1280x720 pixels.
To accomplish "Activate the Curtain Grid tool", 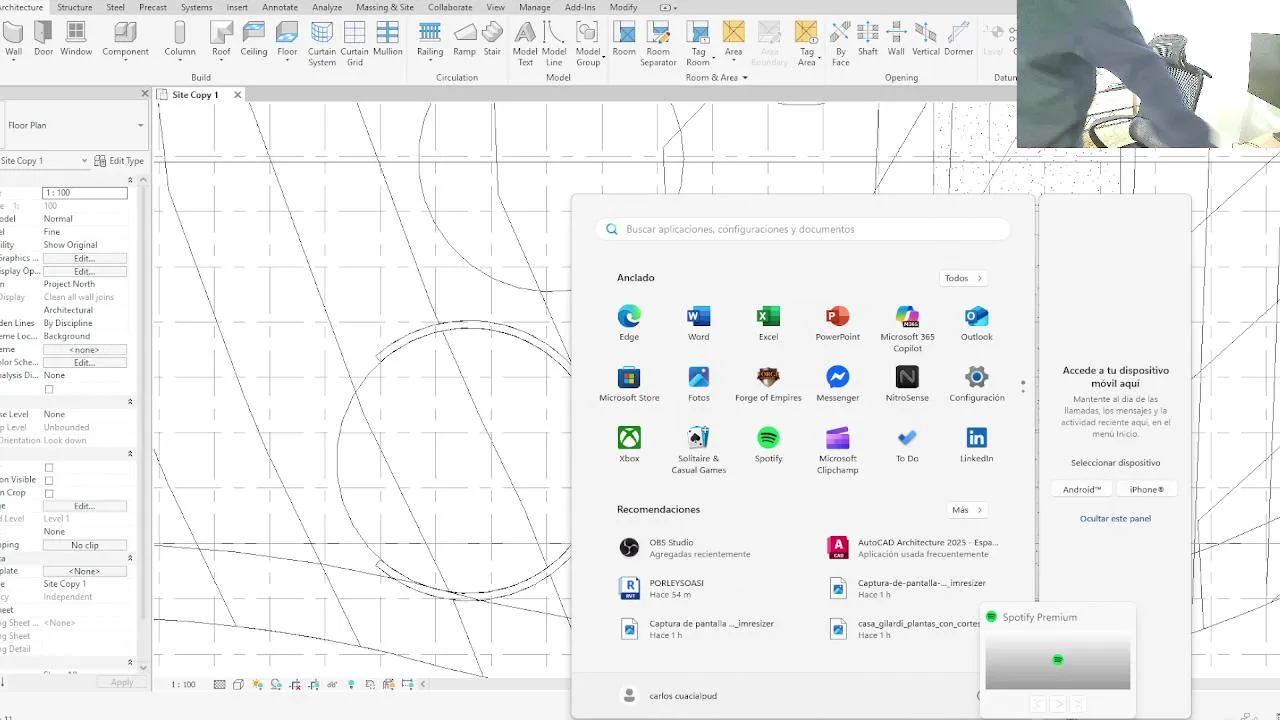I will pyautogui.click(x=355, y=44).
